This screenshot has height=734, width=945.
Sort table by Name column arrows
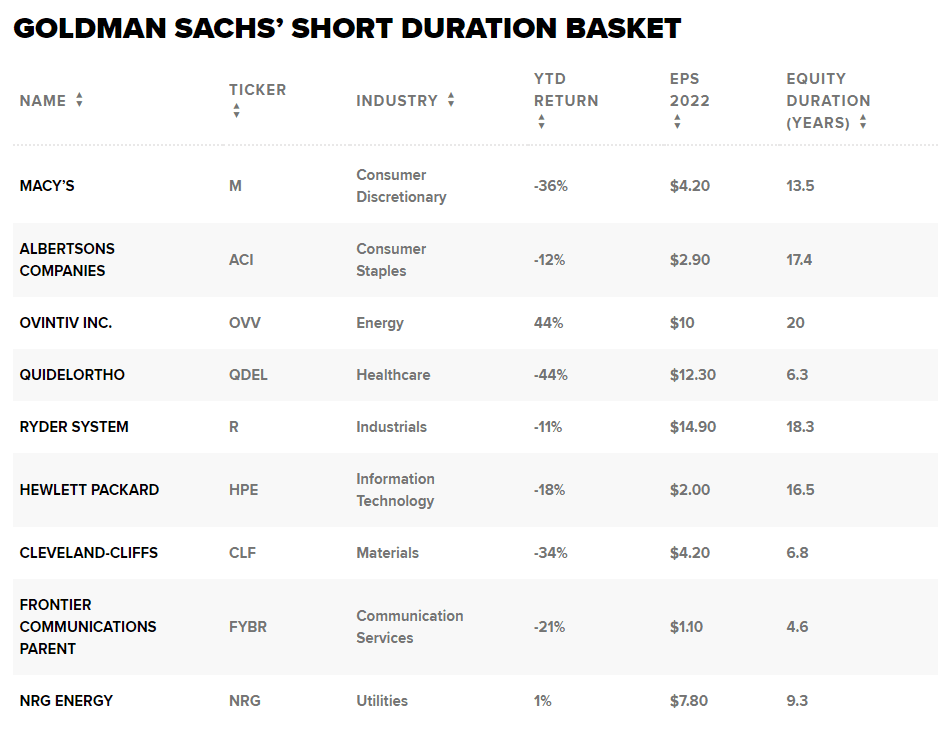click(79, 100)
